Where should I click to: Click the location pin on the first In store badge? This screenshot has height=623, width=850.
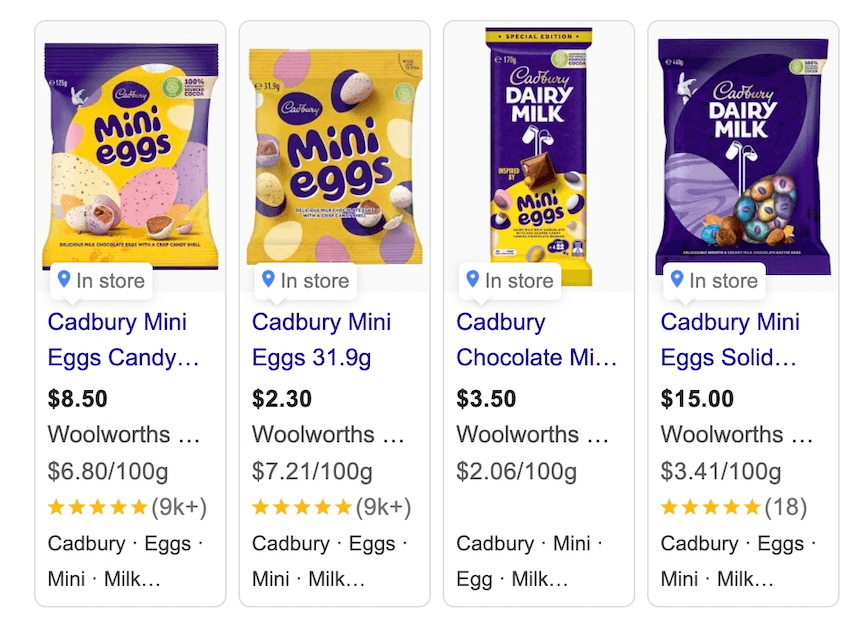pyautogui.click(x=64, y=281)
